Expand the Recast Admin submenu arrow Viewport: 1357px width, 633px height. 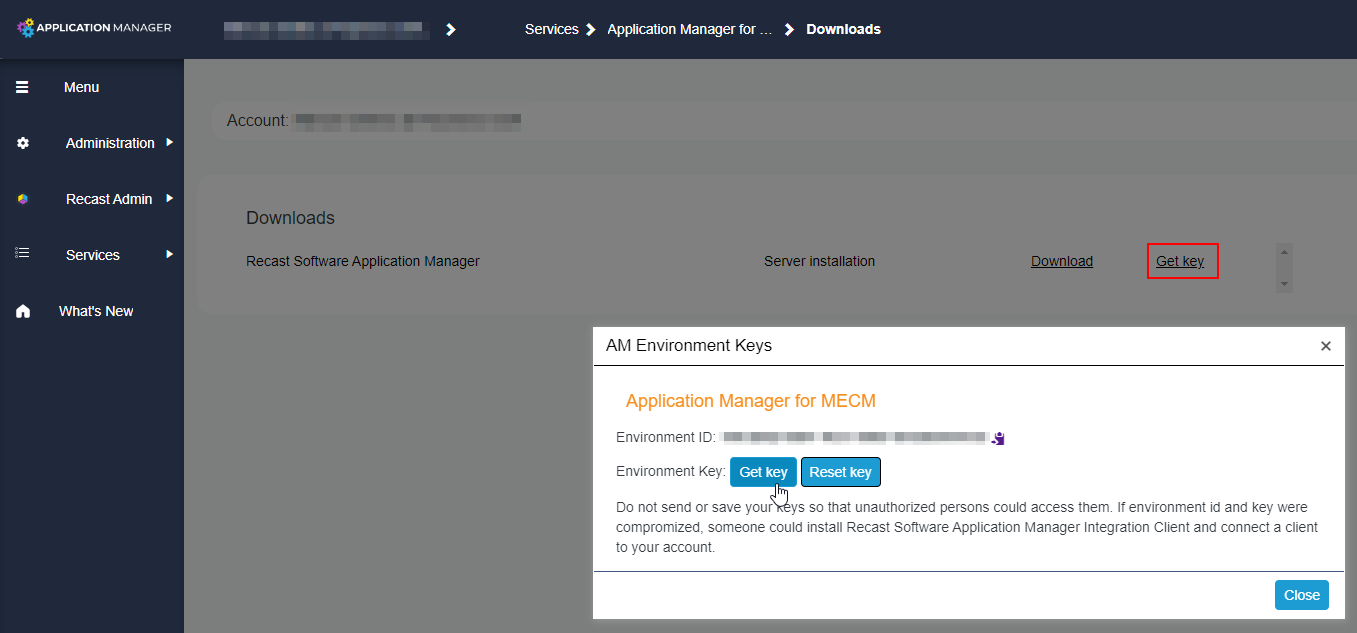point(170,198)
